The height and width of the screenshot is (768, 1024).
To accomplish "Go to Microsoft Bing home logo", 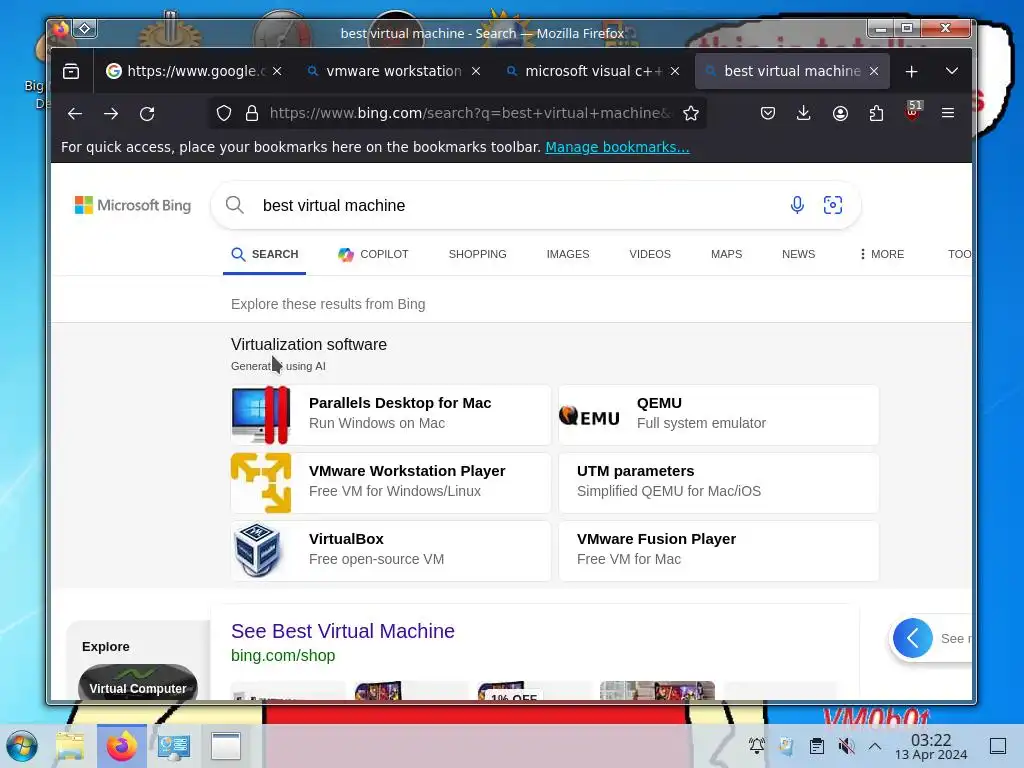I will click(133, 205).
